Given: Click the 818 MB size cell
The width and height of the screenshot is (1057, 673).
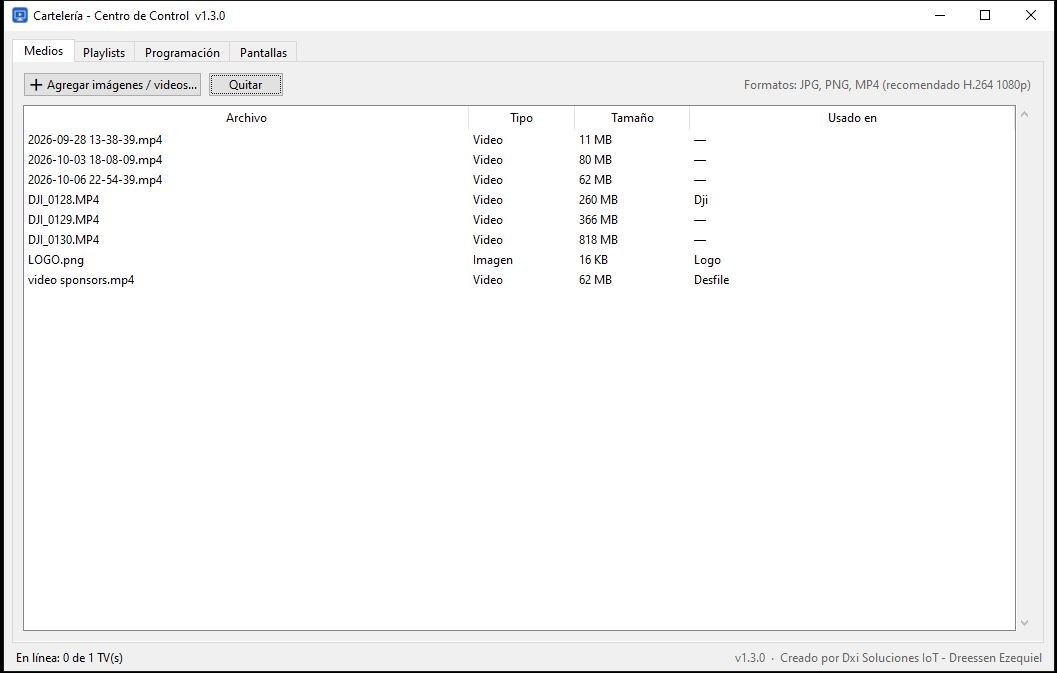Looking at the screenshot, I should [598, 240].
